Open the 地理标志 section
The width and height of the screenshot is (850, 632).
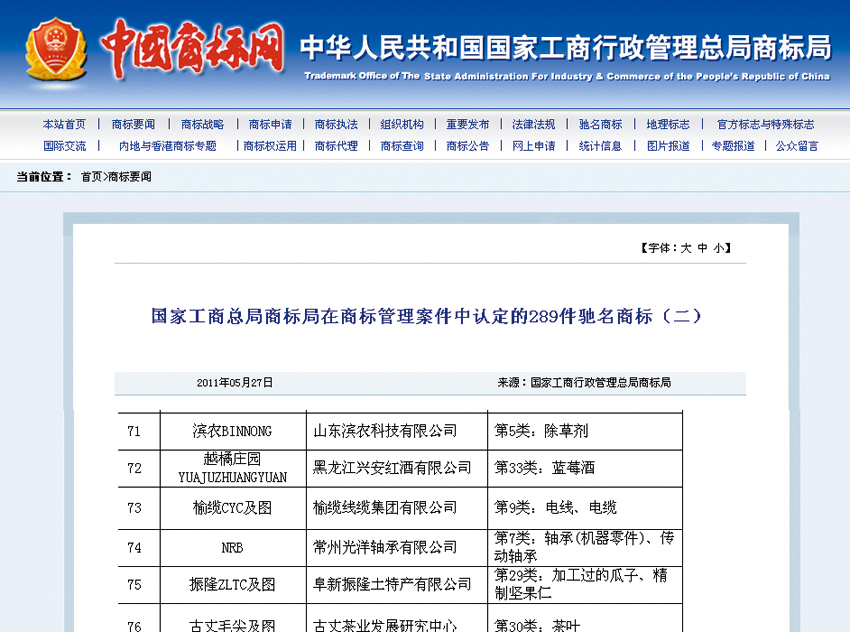click(668, 124)
